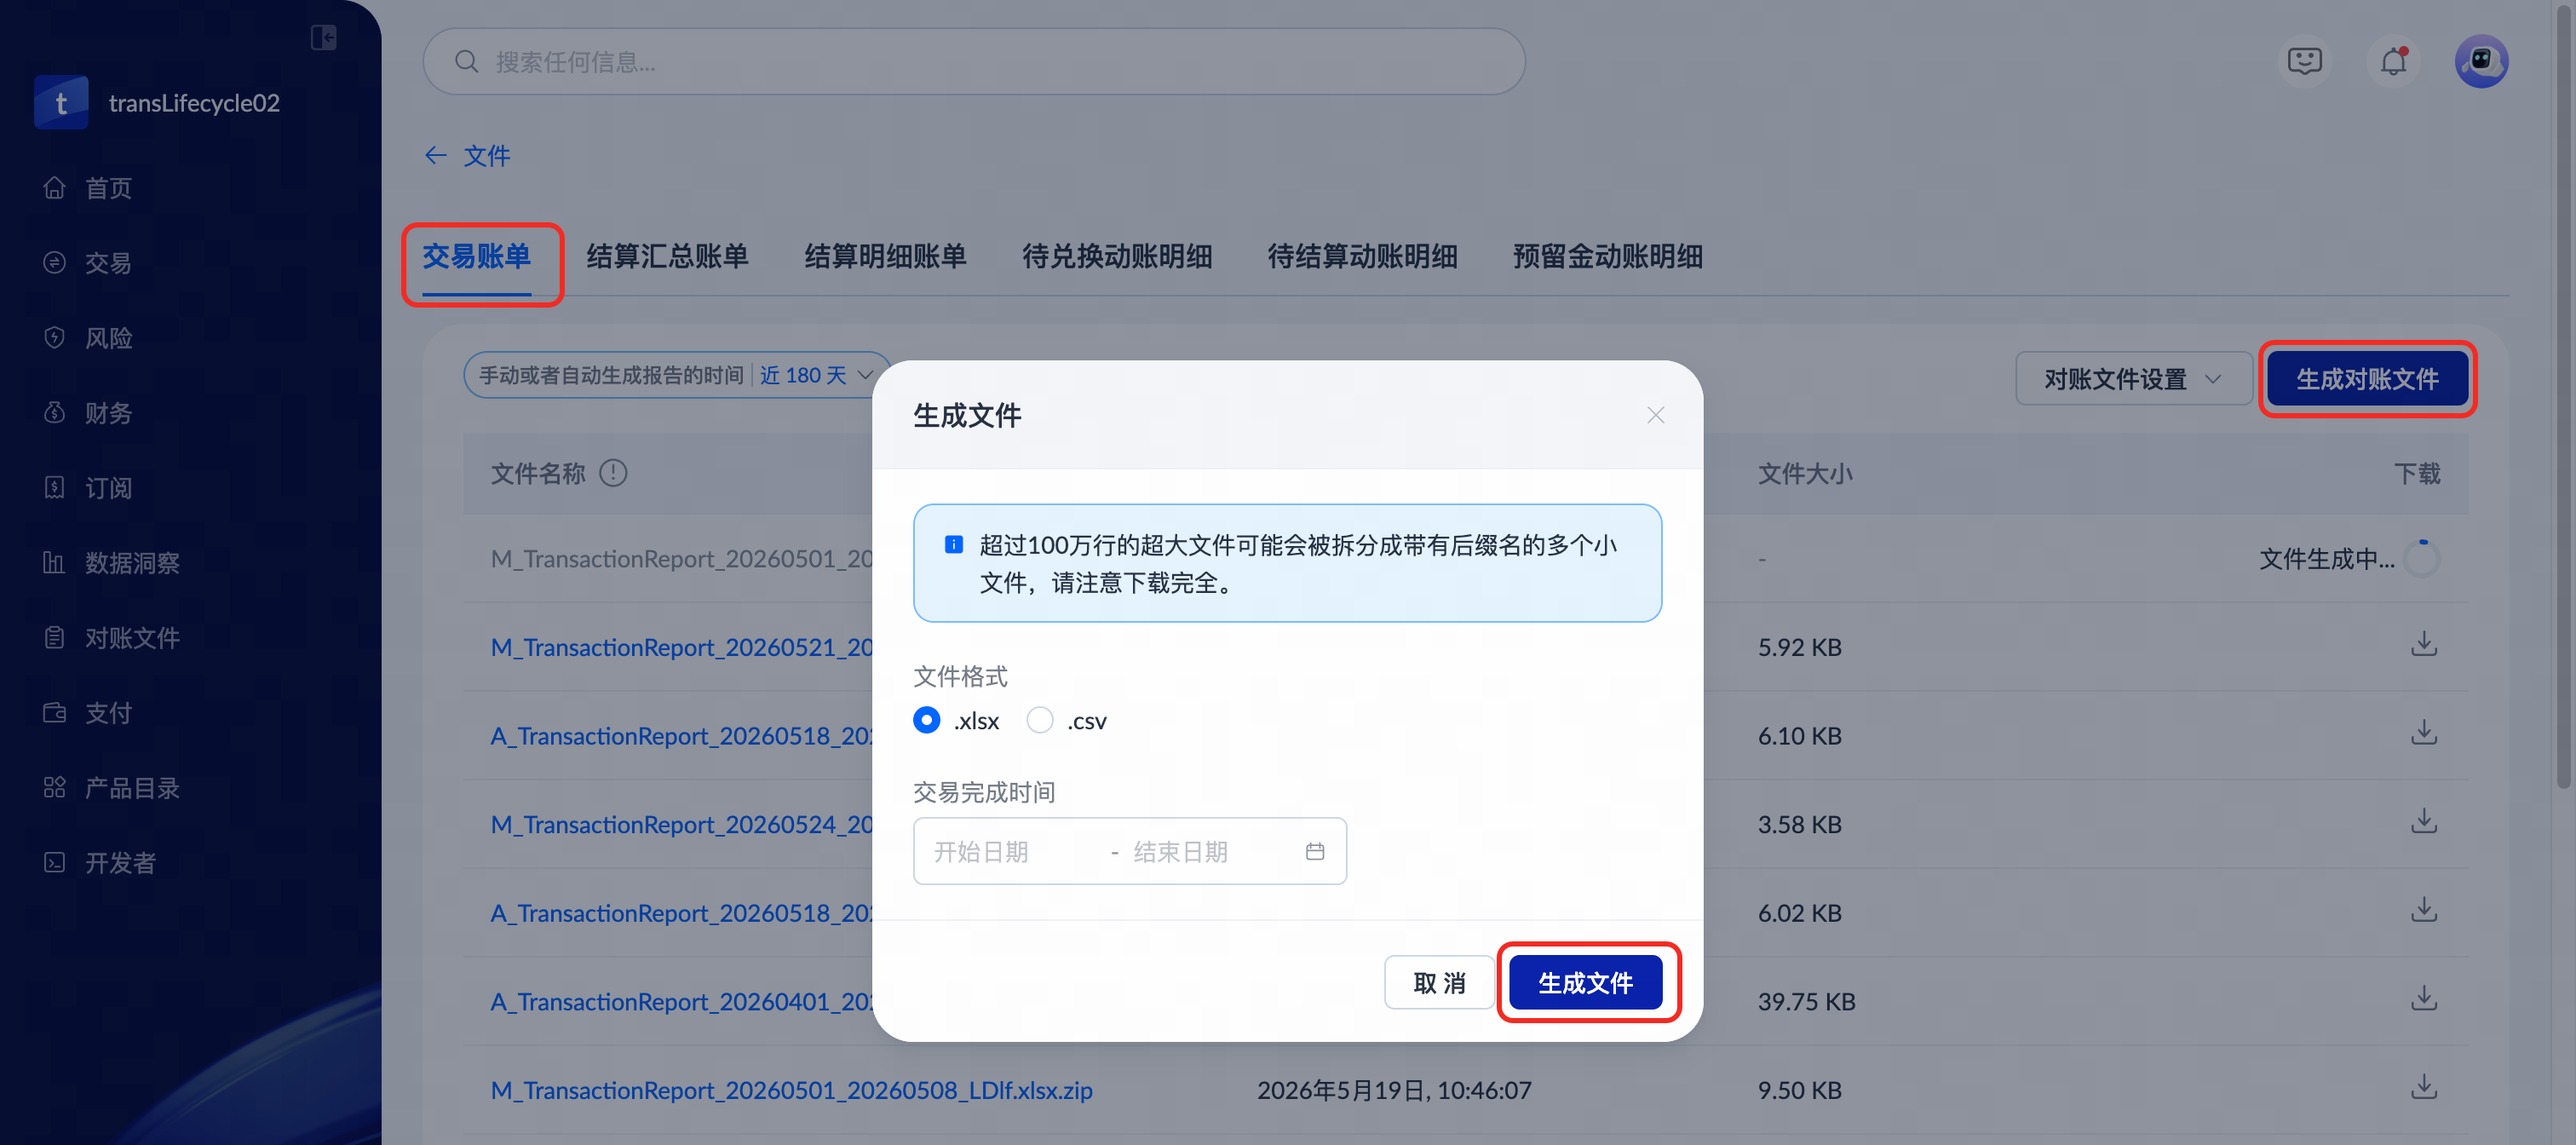
Task: Select the .csv file format
Action: (1040, 720)
